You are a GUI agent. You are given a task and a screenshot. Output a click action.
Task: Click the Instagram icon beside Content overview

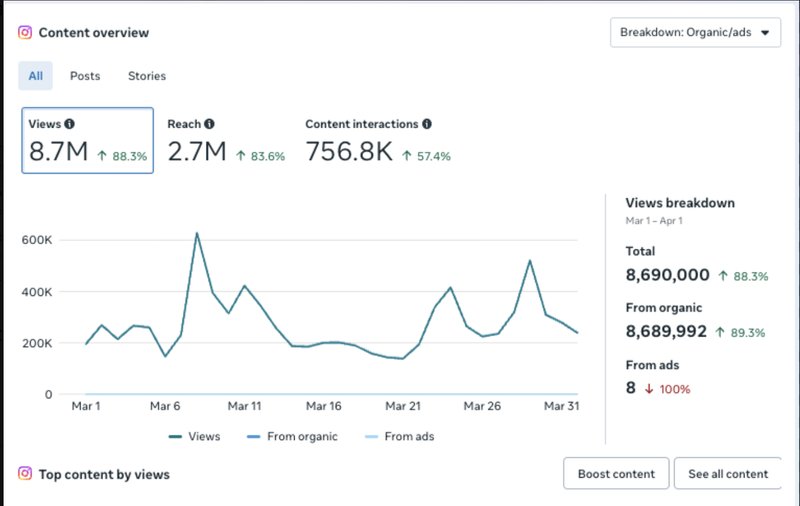point(25,33)
